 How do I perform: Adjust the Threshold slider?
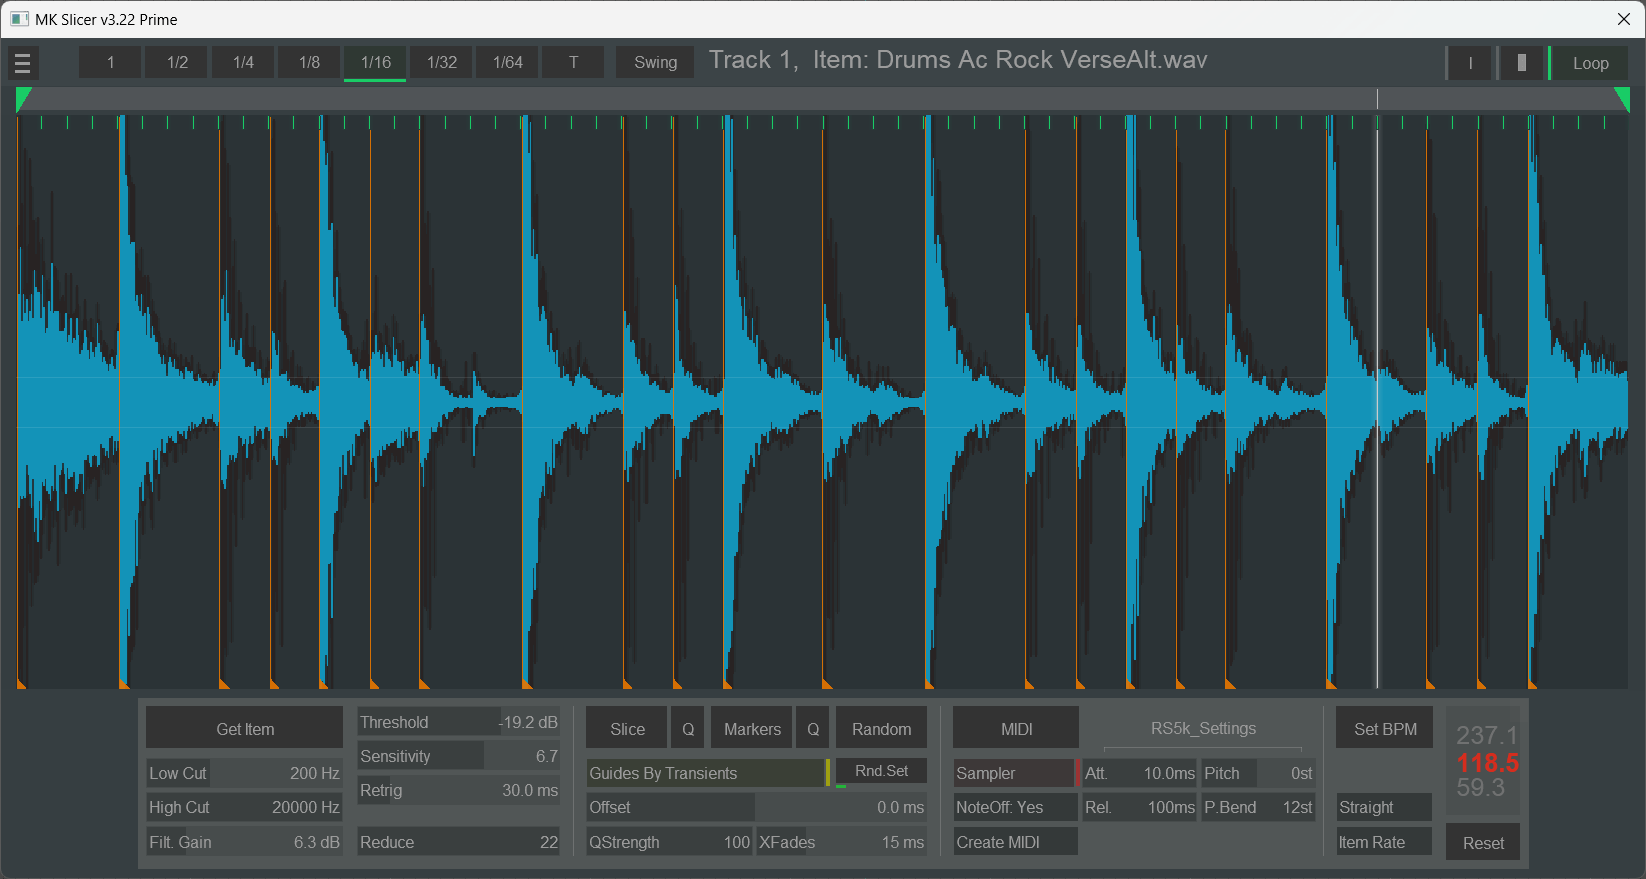pyautogui.click(x=458, y=722)
